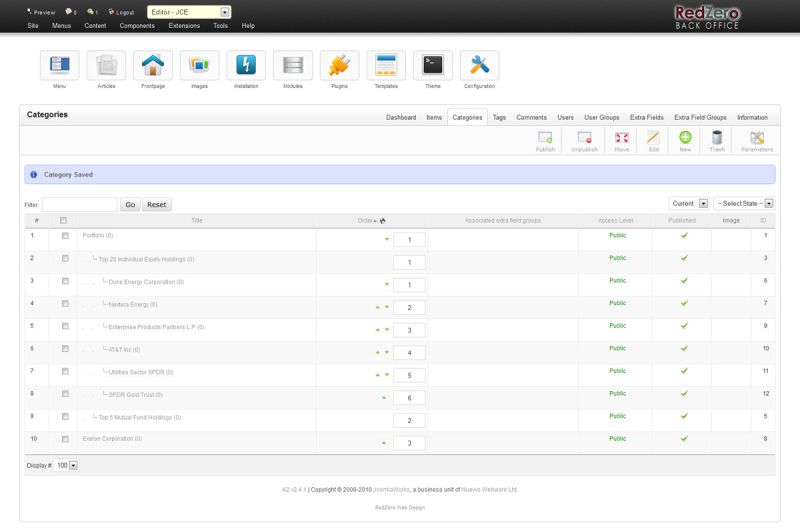
Task: Open the Content menu
Action: 95,26
